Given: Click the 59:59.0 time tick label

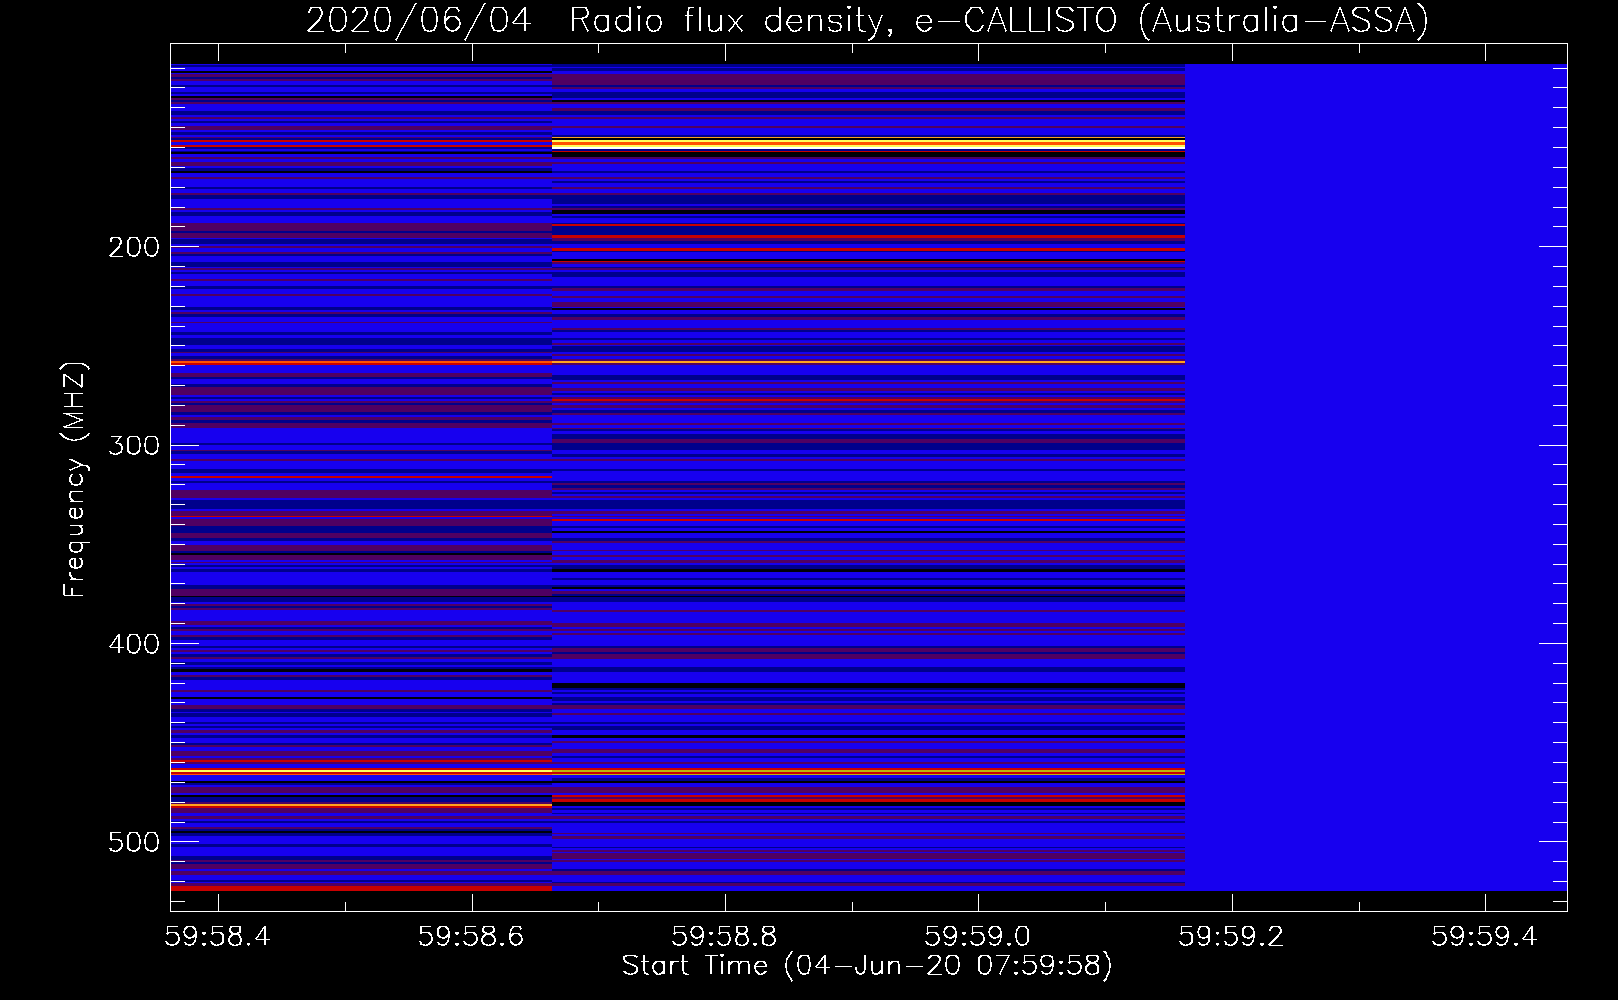Looking at the screenshot, I should click(978, 936).
